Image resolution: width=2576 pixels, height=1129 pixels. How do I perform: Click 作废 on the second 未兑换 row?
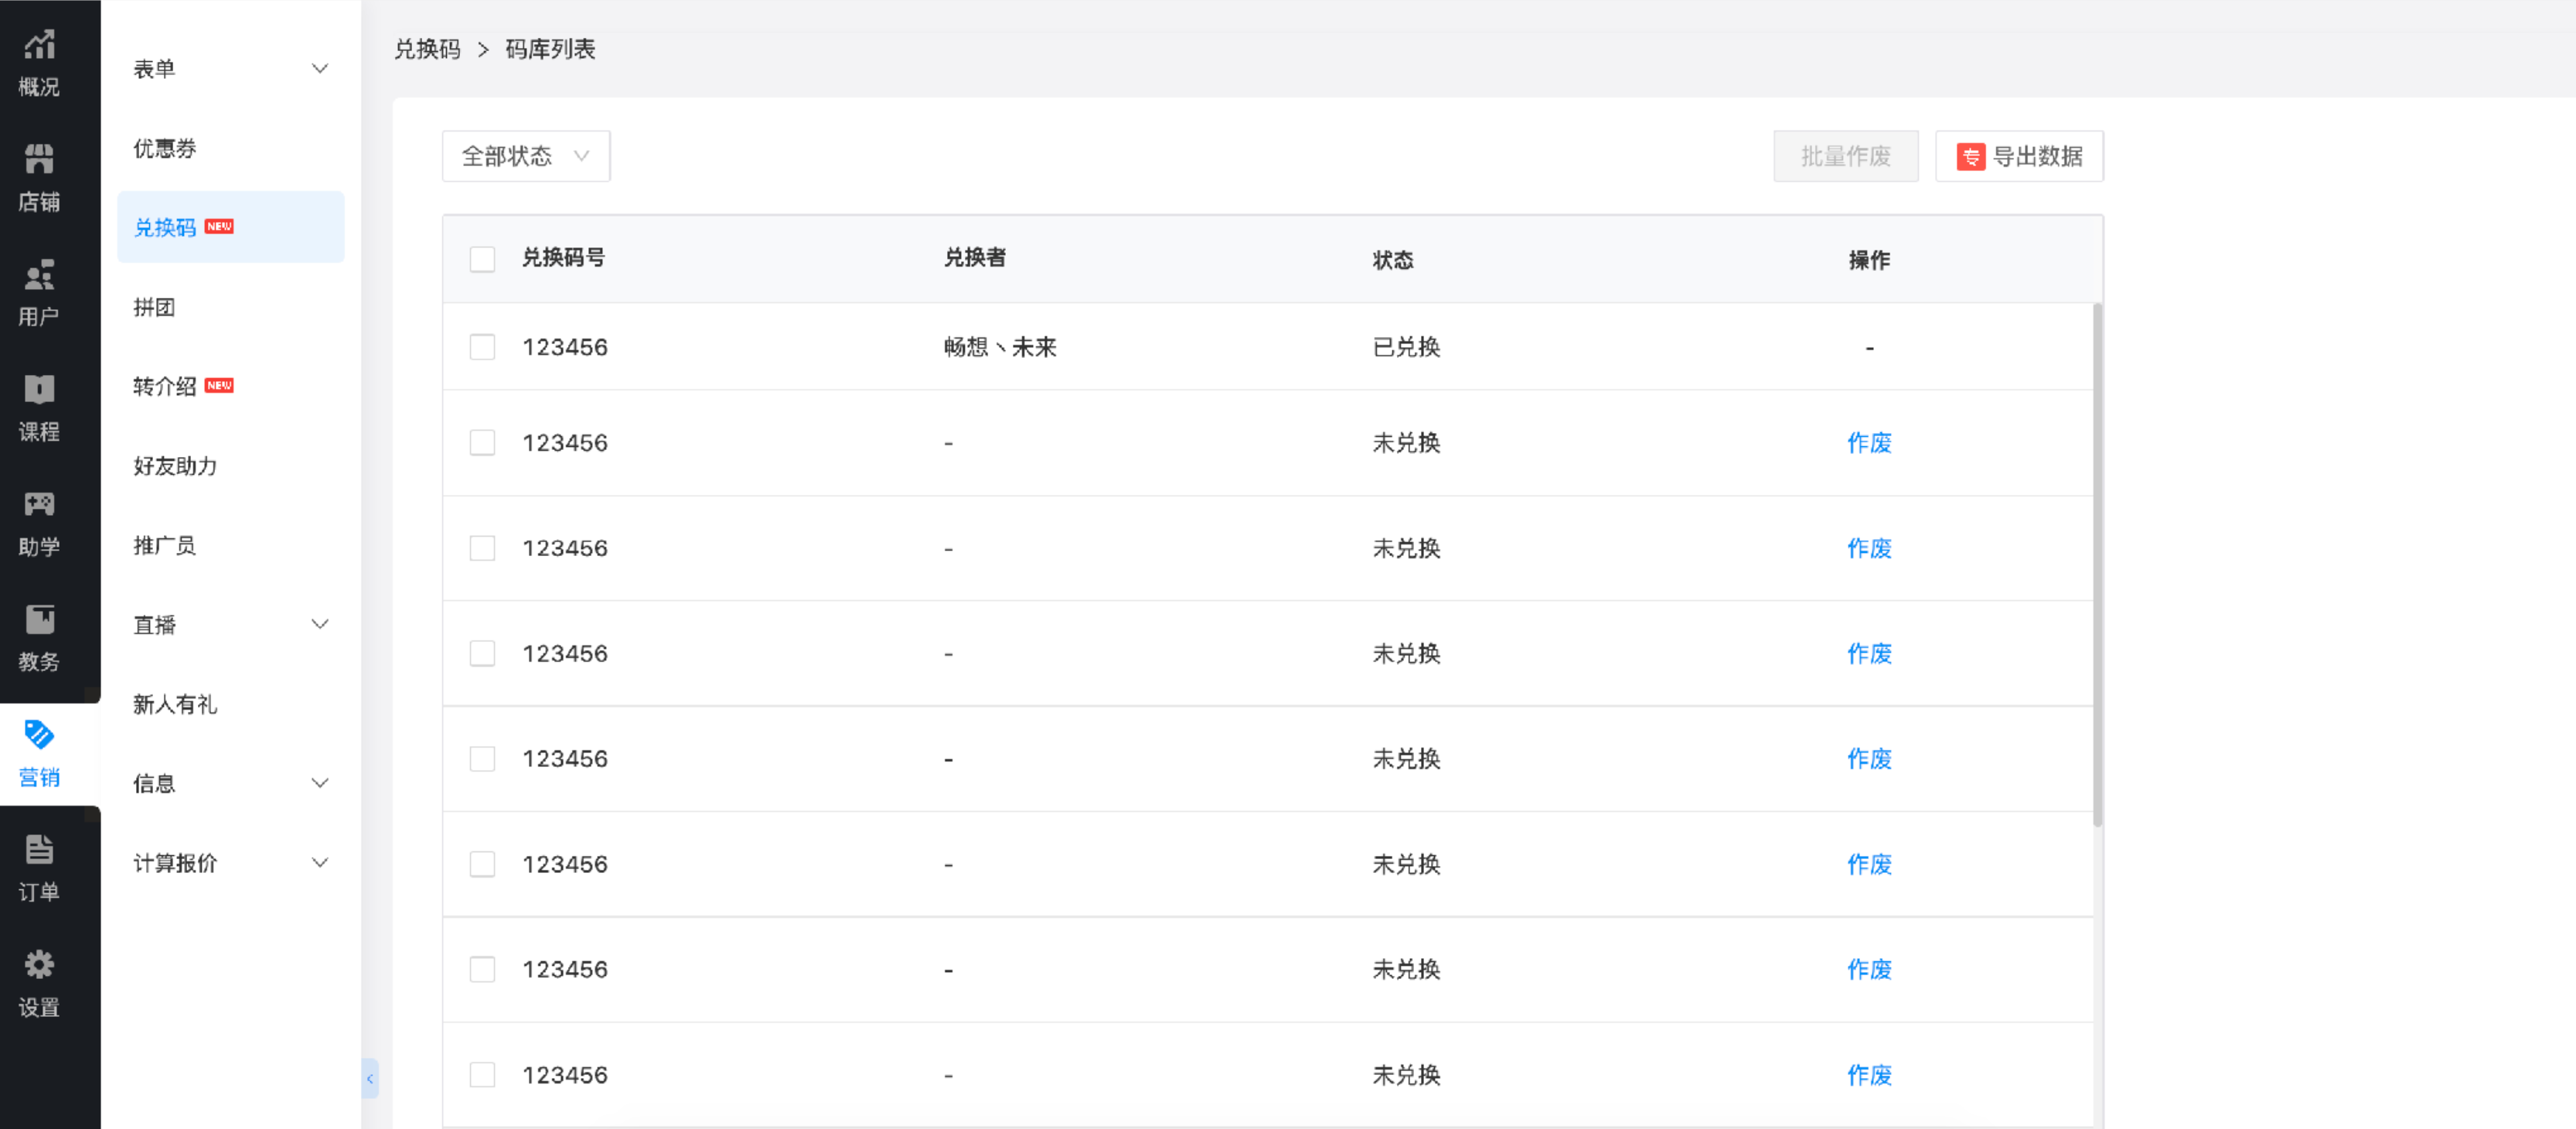pos(1869,548)
